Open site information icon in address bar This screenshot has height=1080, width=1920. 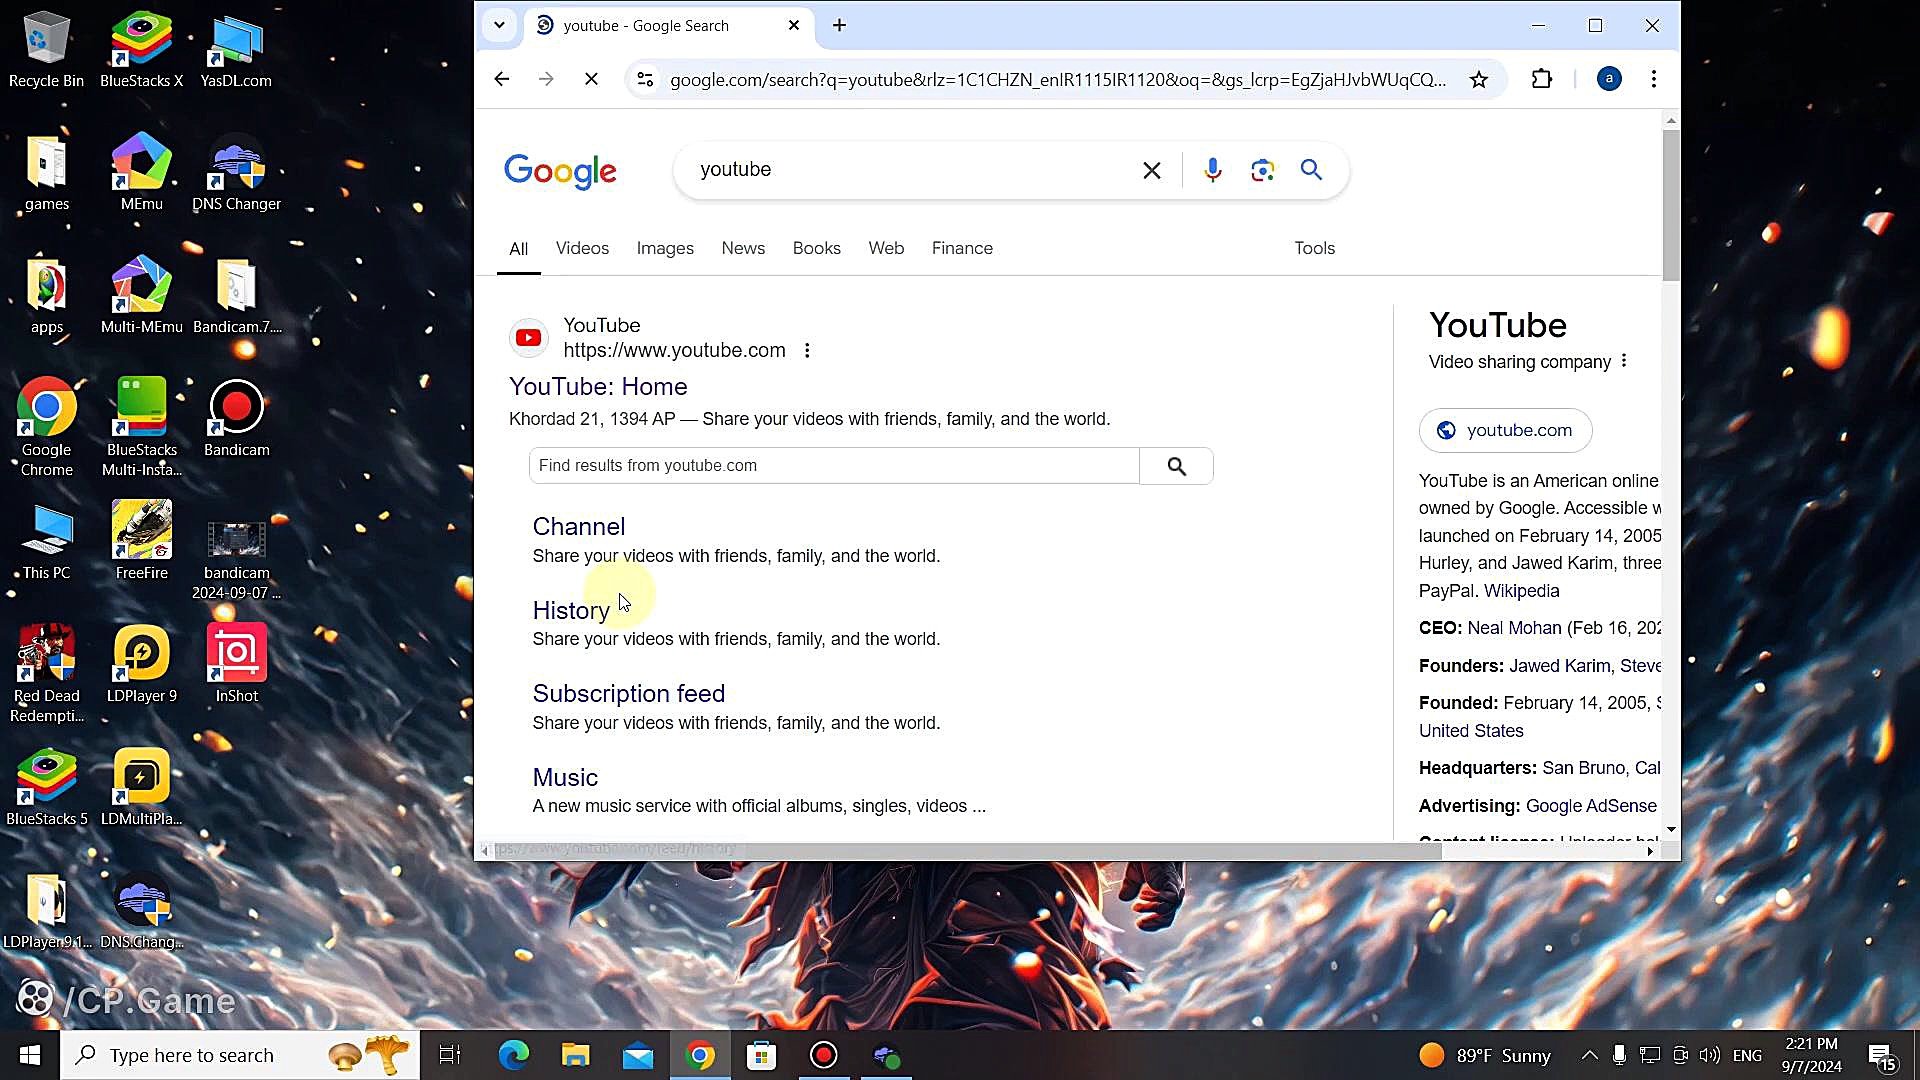pyautogui.click(x=645, y=79)
